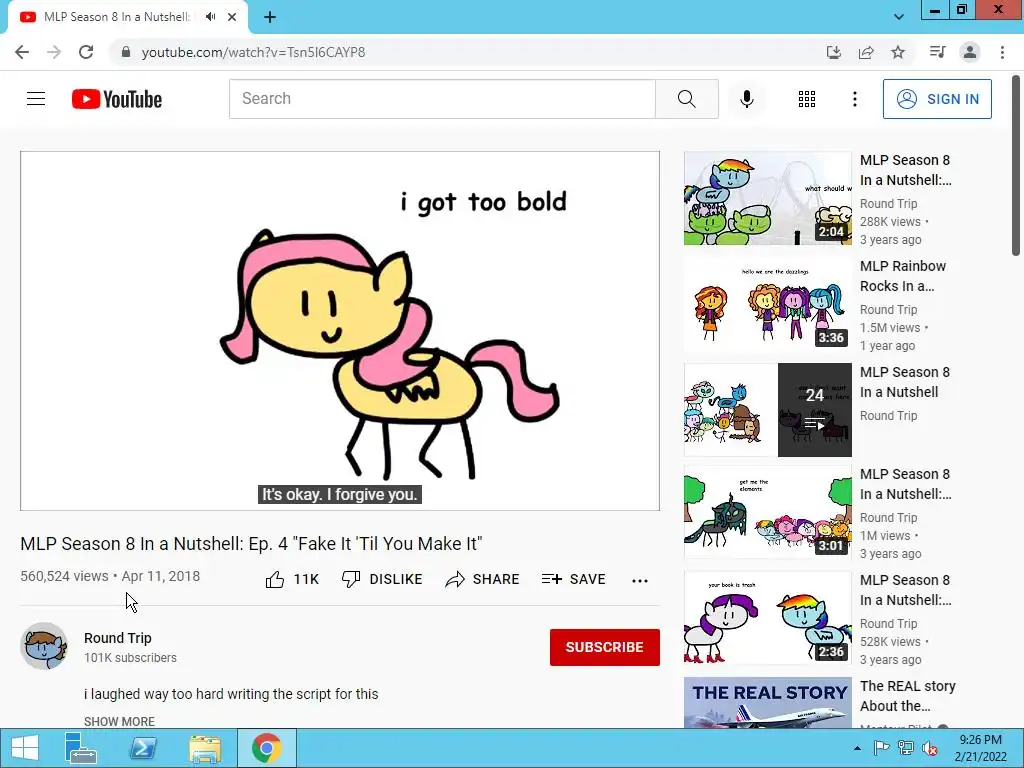This screenshot has width=1024, height=768.
Task: Open YouTube settings three-dot menu
Action: click(x=854, y=99)
